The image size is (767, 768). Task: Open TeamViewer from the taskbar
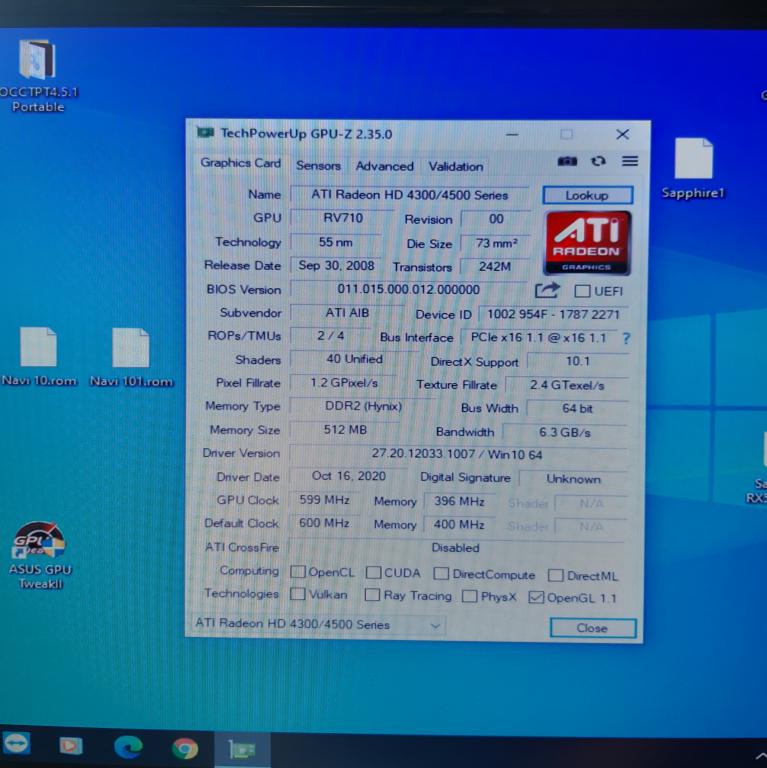17,744
